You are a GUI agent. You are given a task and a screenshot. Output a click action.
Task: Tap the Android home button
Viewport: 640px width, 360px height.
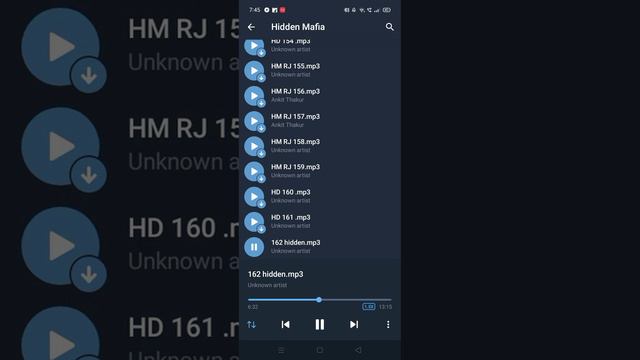(x=320, y=350)
